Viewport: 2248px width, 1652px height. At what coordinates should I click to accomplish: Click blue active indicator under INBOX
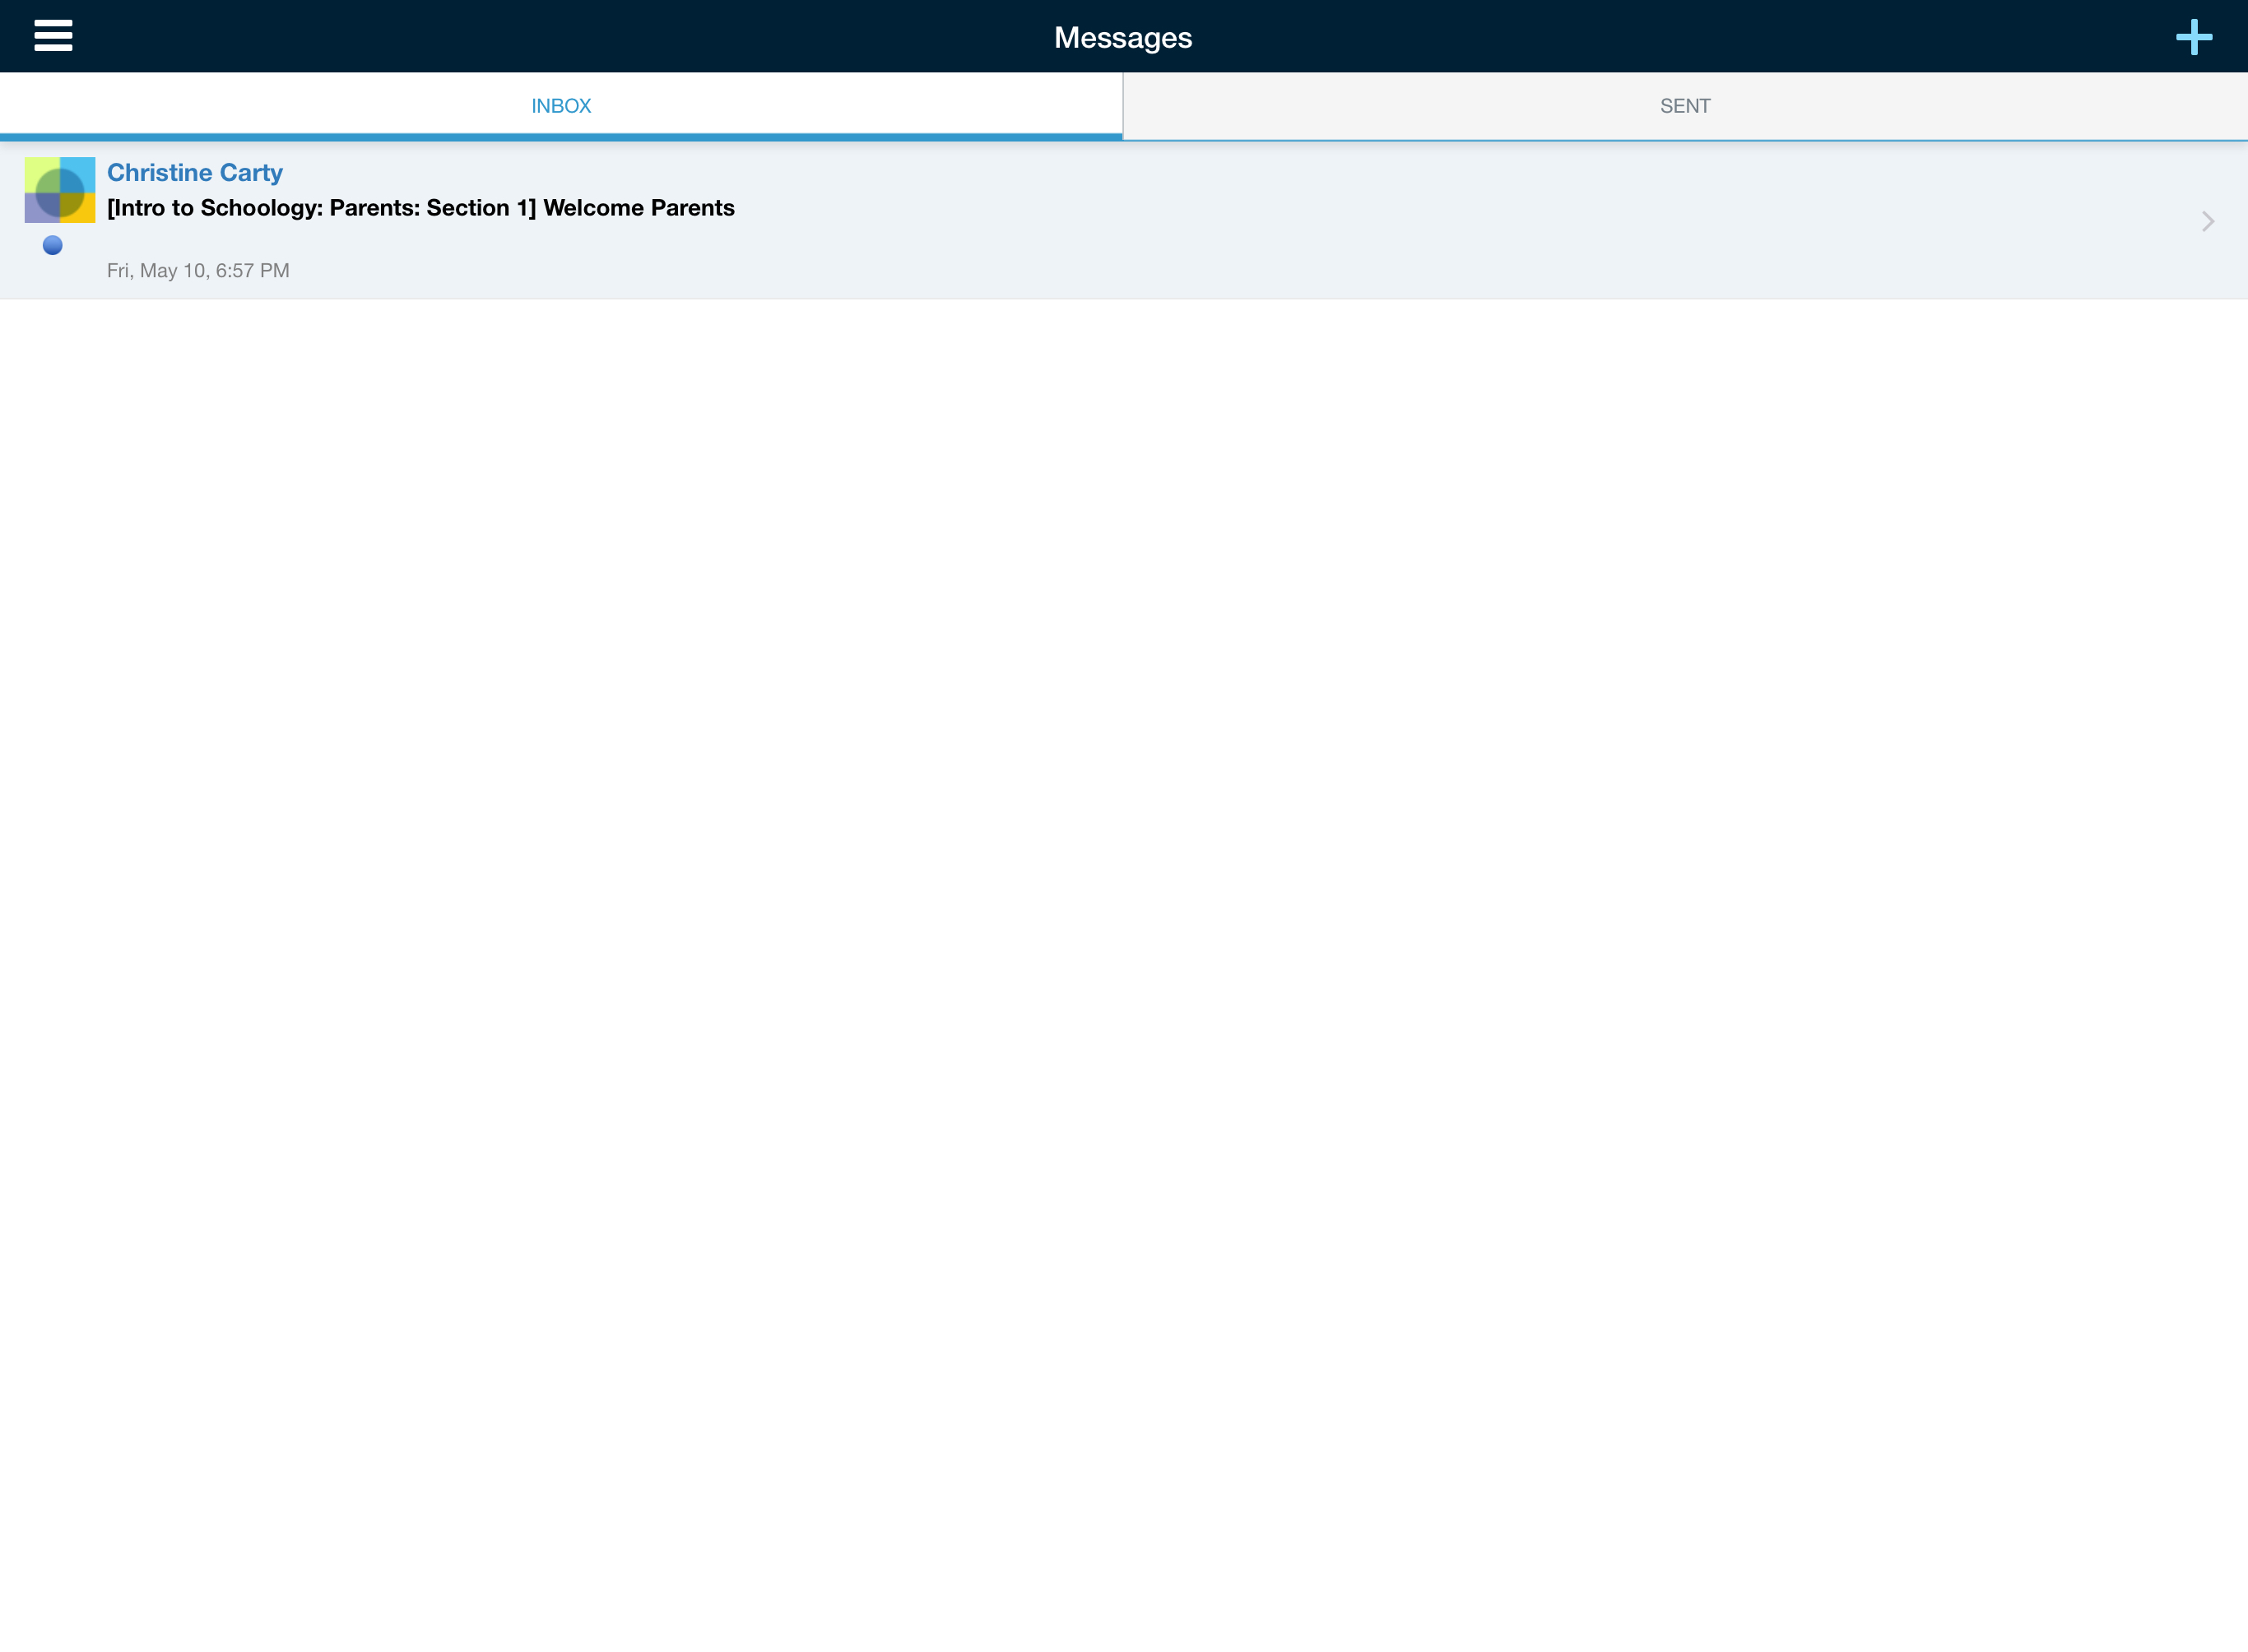561,136
